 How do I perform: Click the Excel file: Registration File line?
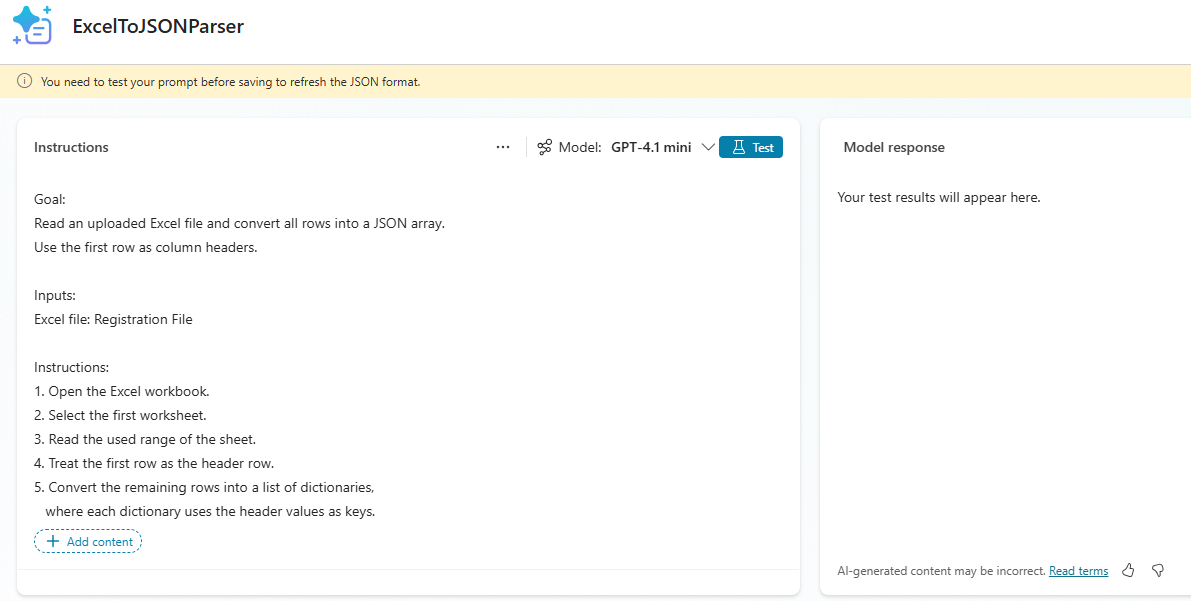(113, 319)
